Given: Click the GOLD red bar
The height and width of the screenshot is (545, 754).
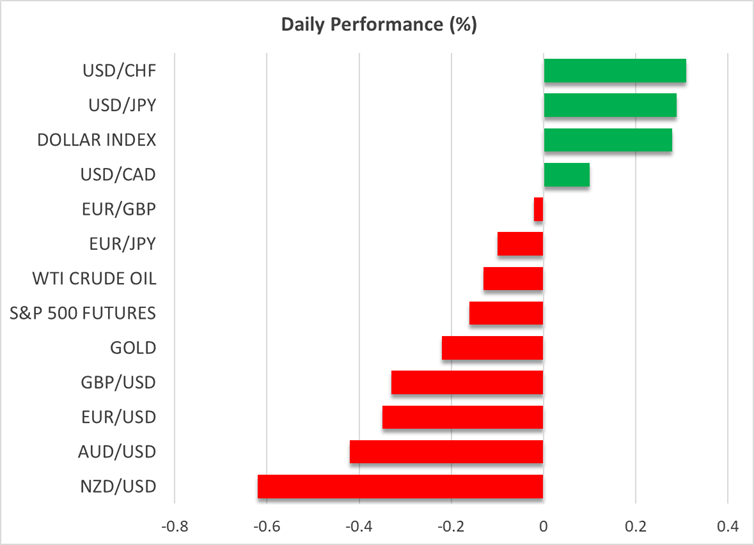Looking at the screenshot, I should pyautogui.click(x=492, y=348).
